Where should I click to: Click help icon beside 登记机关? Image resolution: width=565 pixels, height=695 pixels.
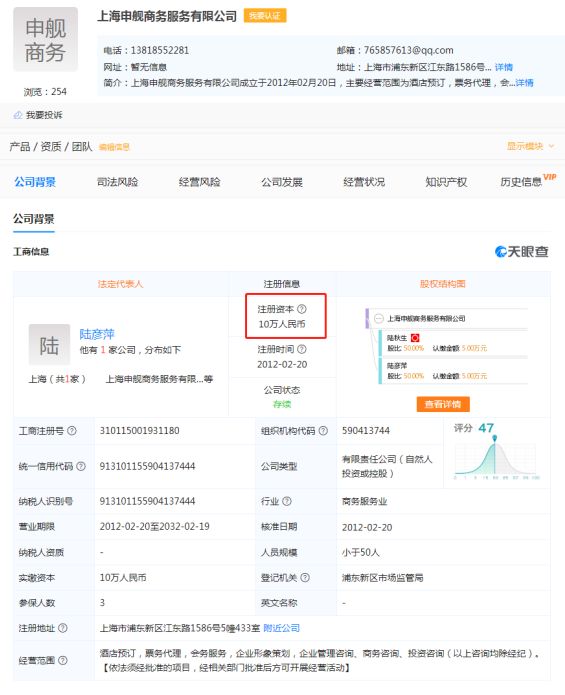305,578
